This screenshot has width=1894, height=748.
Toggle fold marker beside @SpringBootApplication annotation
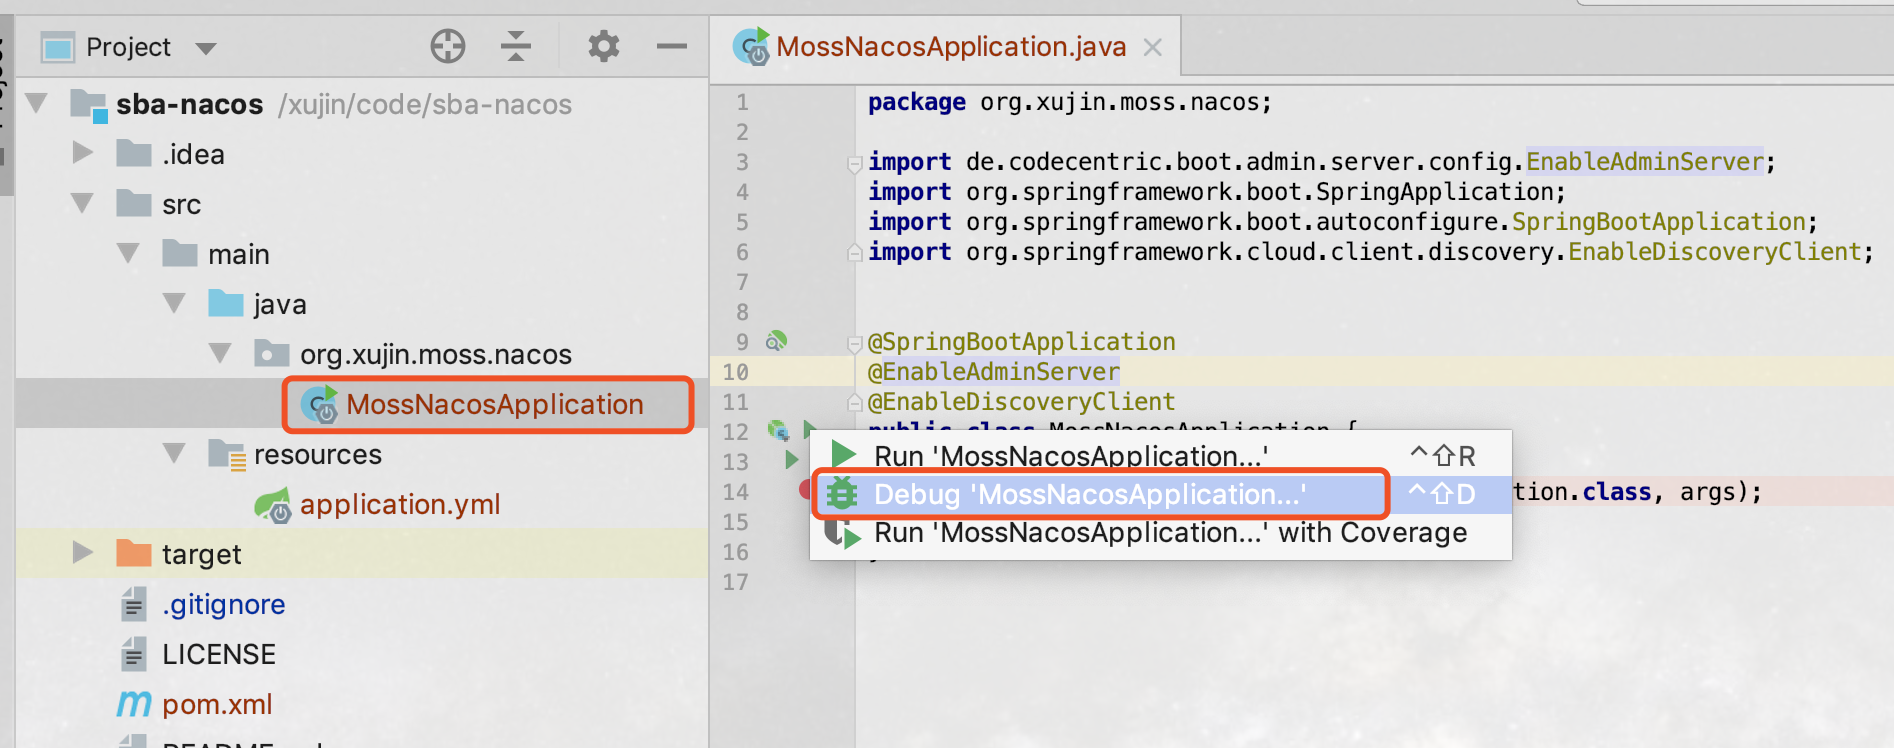tap(854, 344)
